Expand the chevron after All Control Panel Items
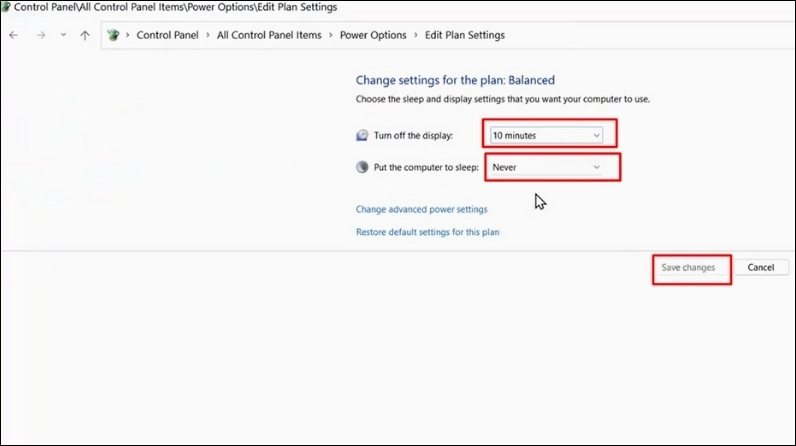796x446 pixels. 331,35
